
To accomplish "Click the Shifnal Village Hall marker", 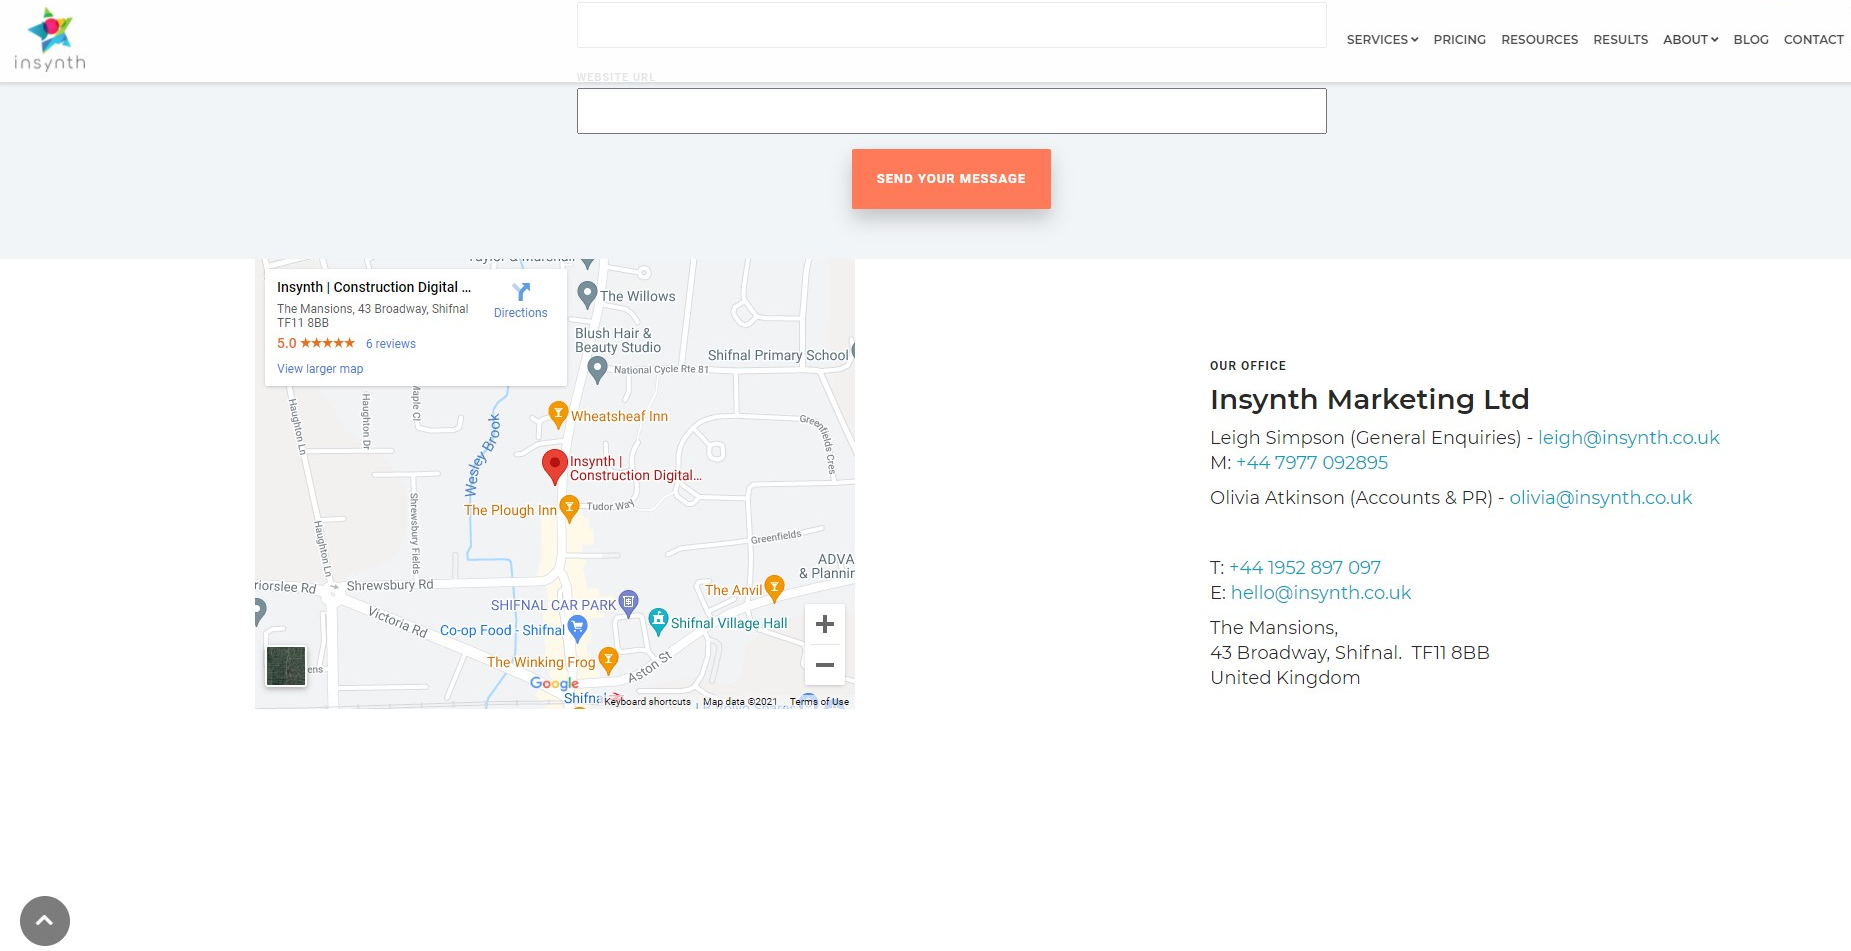I will coord(658,621).
